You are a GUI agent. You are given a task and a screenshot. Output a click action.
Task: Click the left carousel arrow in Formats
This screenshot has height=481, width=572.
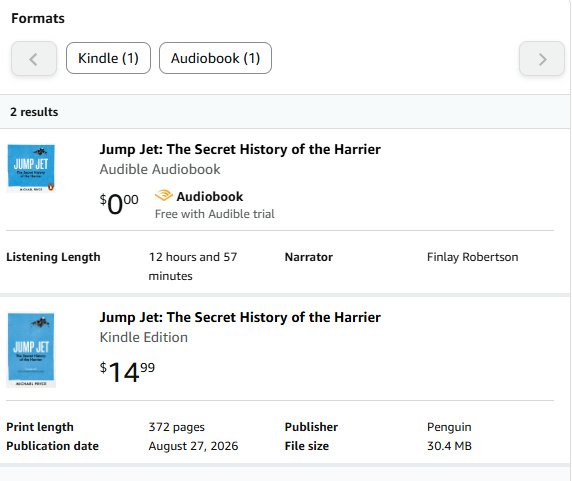(34, 59)
